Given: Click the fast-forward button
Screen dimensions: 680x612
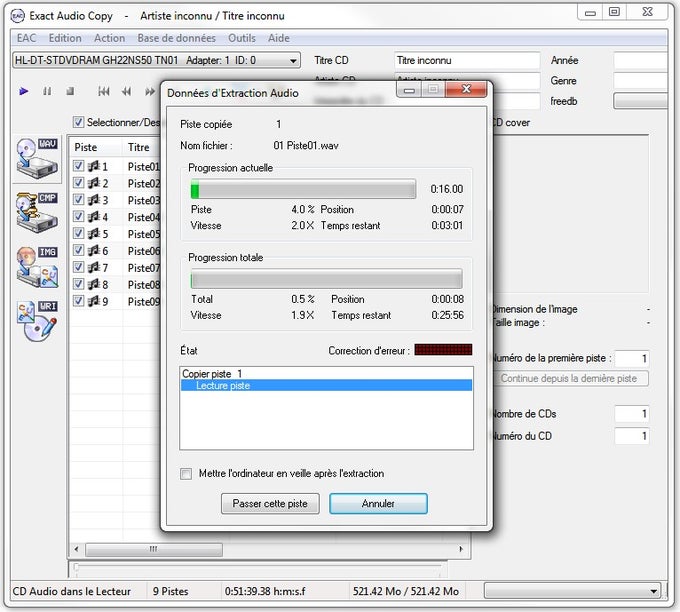Looking at the screenshot, I should tap(150, 92).
